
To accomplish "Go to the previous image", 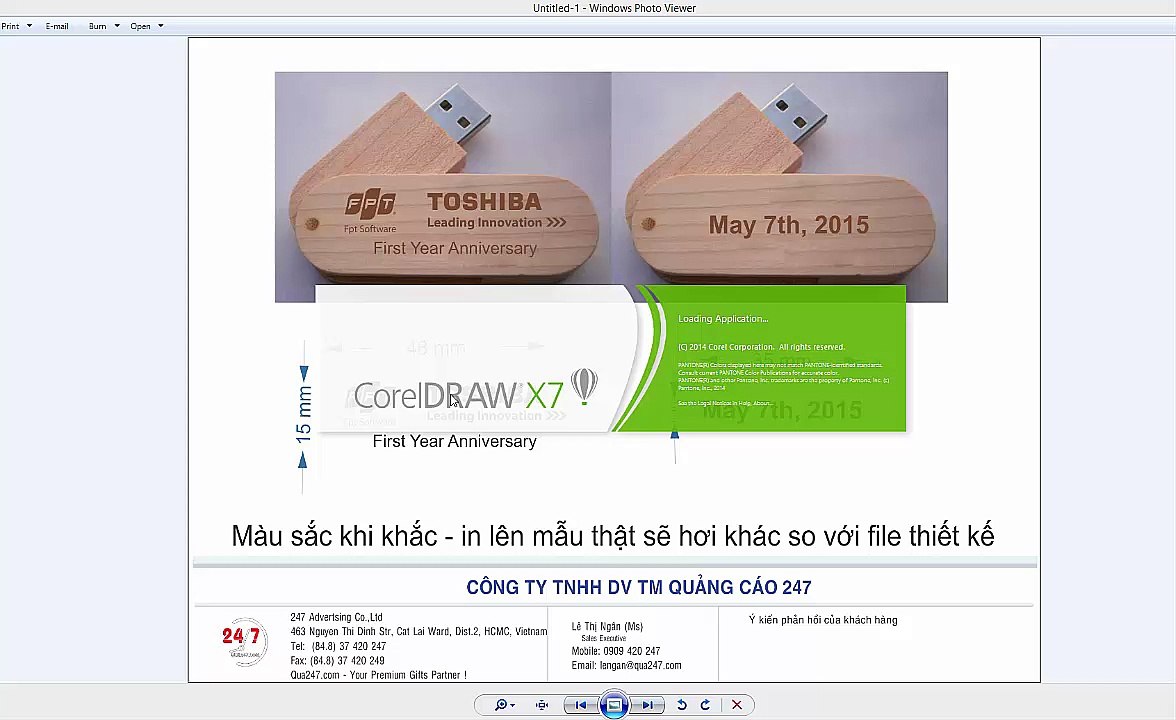I will tap(580, 705).
